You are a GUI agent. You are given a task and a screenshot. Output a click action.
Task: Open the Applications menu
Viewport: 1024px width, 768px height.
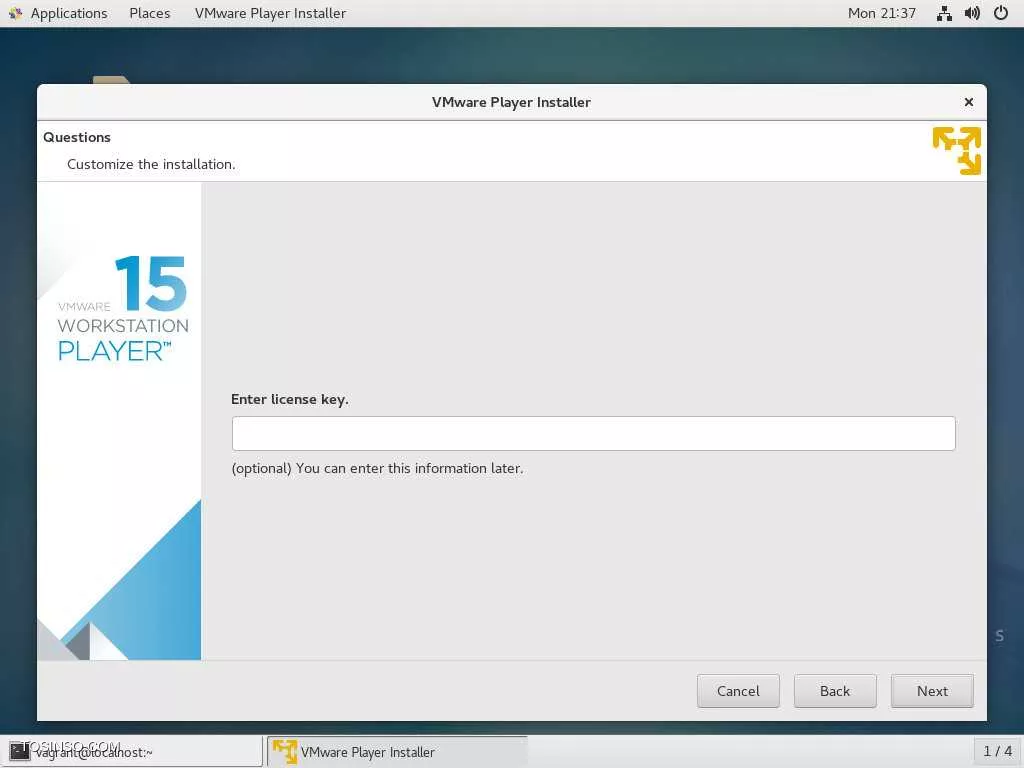tap(69, 13)
